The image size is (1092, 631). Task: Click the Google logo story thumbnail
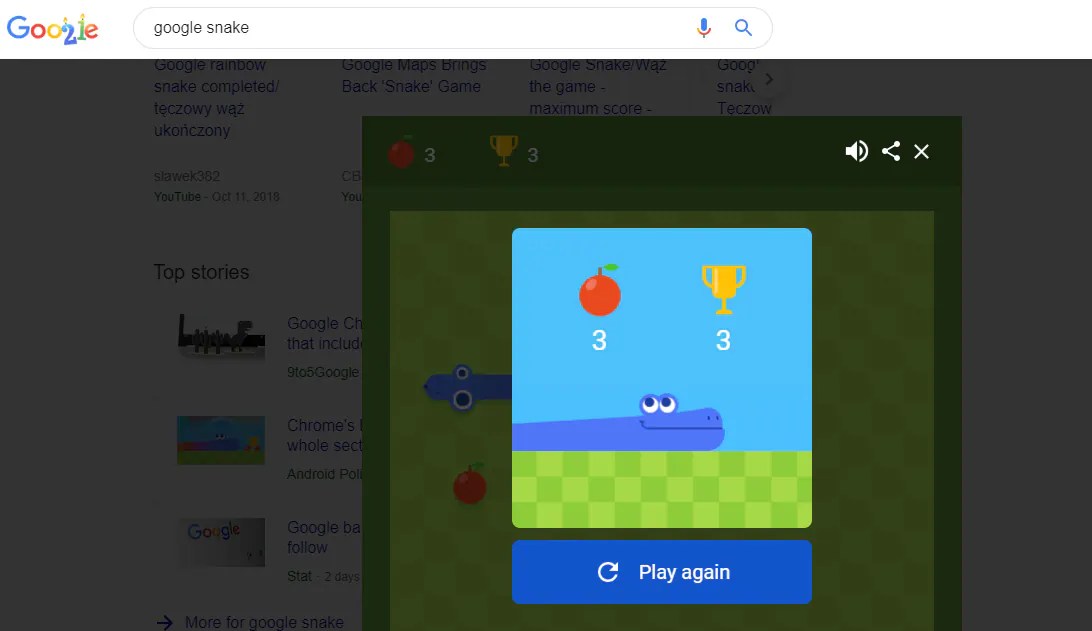click(221, 542)
